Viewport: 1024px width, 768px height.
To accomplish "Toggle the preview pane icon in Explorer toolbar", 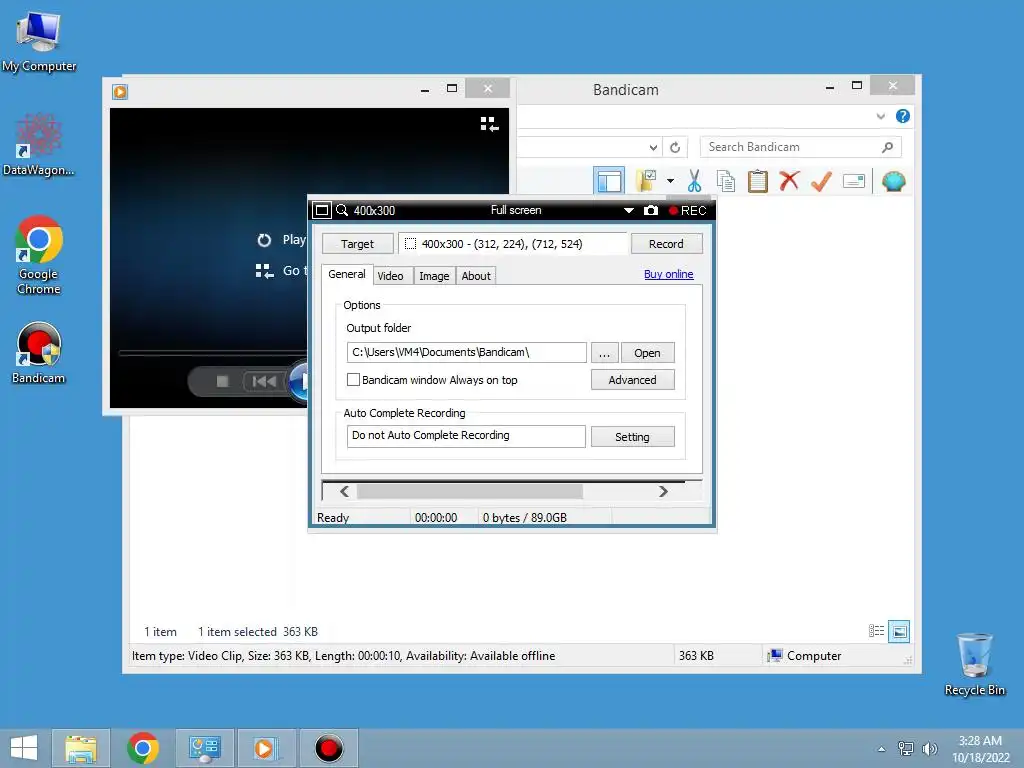I will (609, 181).
